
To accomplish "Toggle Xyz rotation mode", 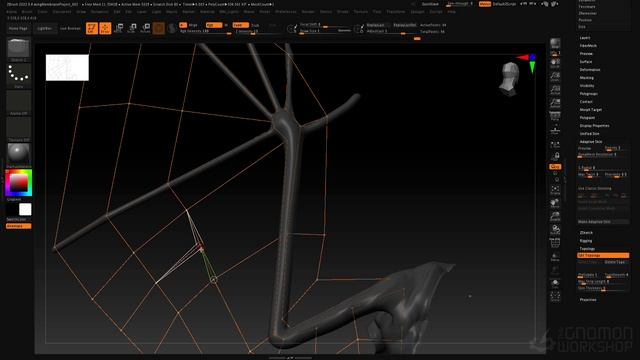I will [x=555, y=167].
